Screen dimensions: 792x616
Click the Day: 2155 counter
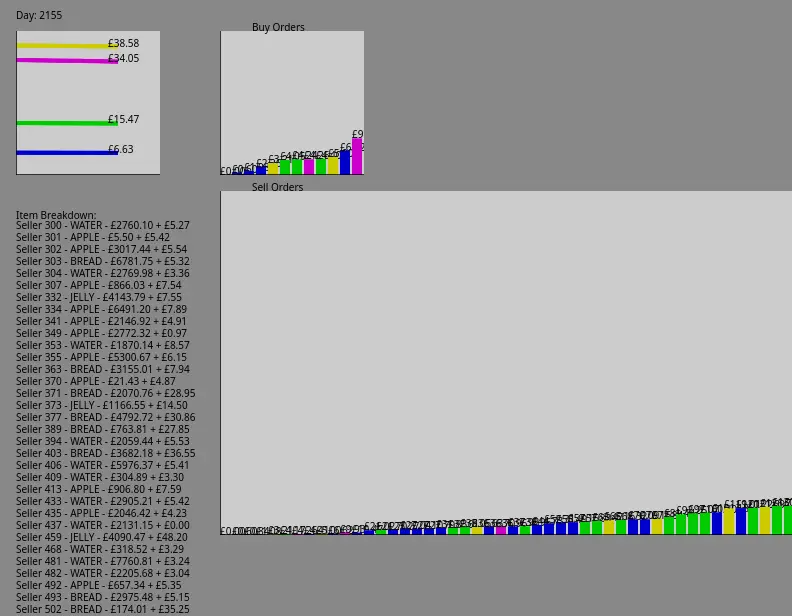pyautogui.click(x=39, y=16)
